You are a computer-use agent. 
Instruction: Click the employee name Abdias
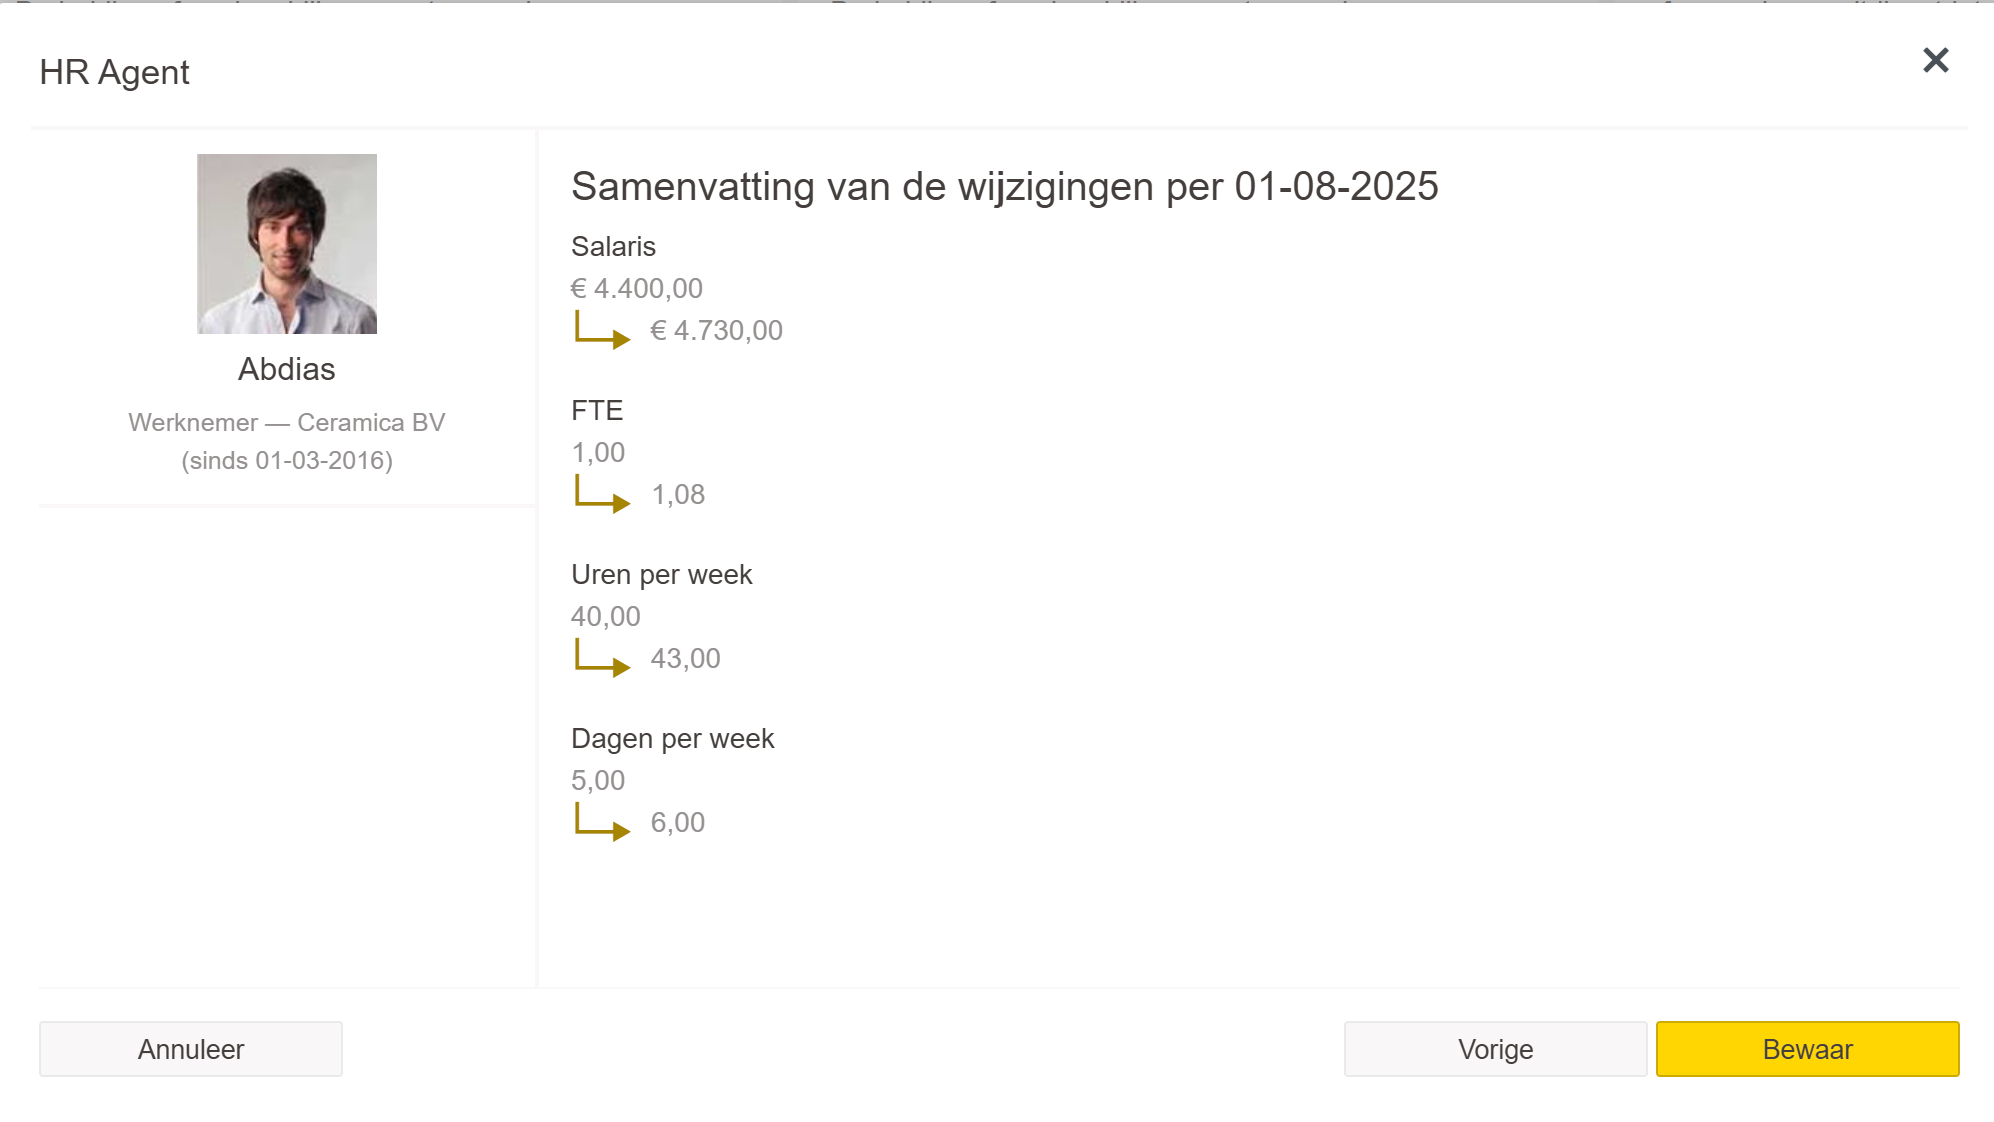(x=287, y=370)
